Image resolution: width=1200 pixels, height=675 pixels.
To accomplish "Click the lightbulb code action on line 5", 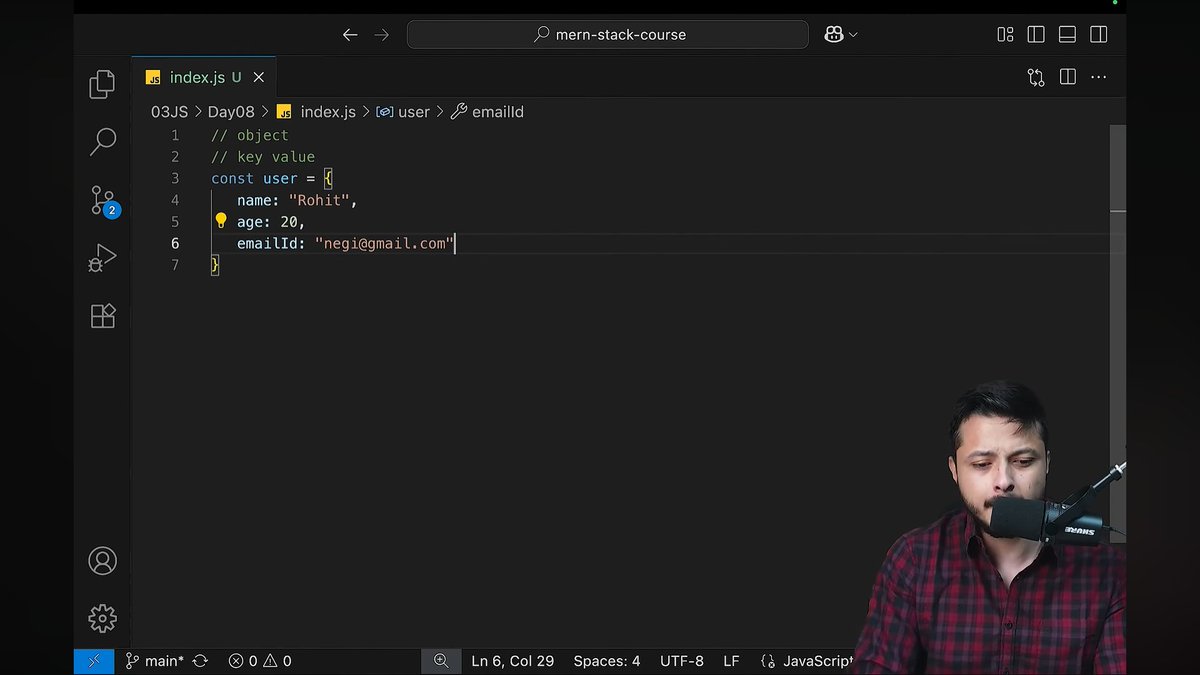I will click(221, 221).
